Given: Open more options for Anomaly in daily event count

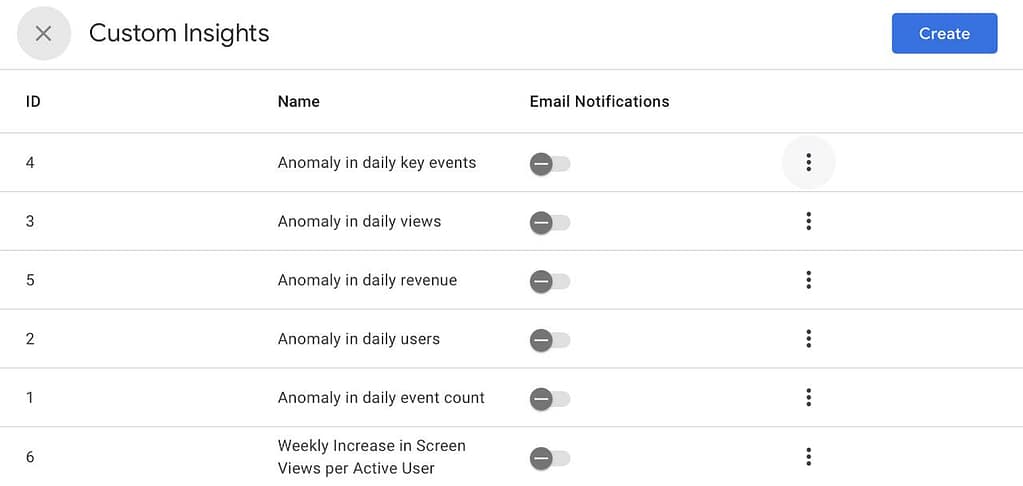Looking at the screenshot, I should [x=808, y=398].
